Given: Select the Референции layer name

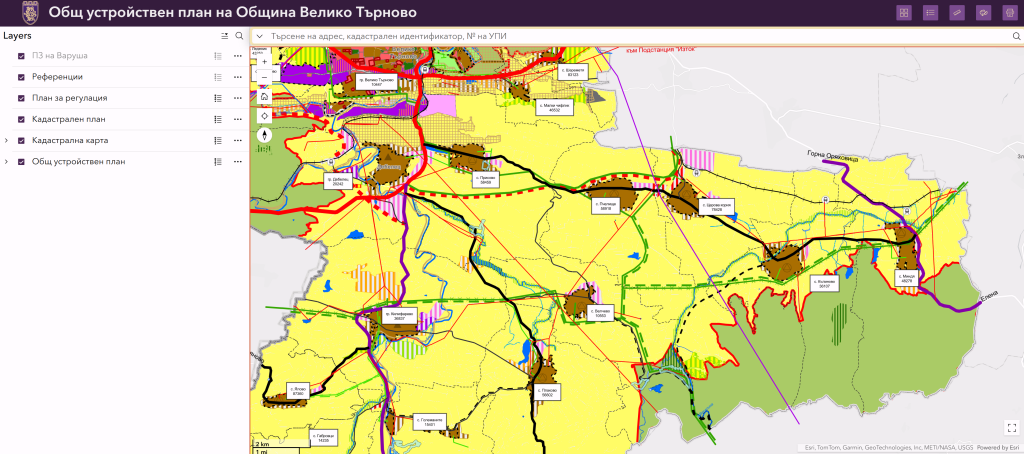Looking at the screenshot, I should 57,77.
